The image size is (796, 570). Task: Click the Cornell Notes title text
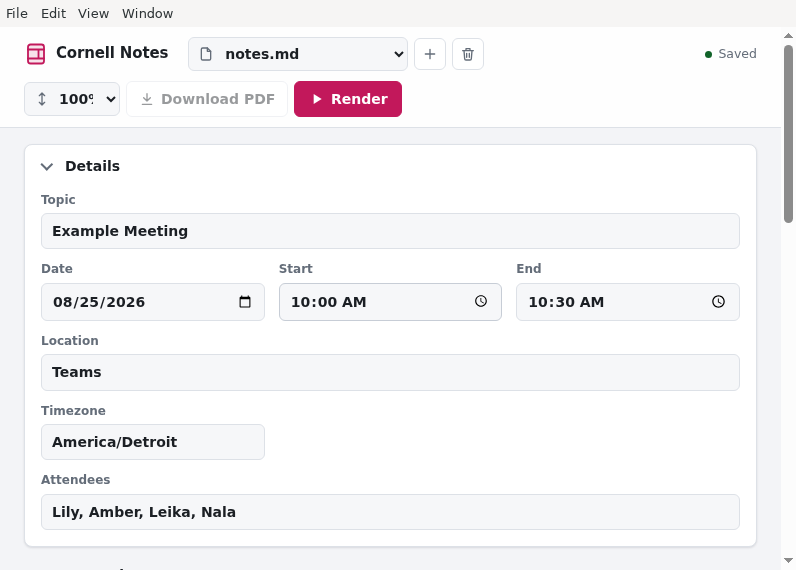(112, 53)
